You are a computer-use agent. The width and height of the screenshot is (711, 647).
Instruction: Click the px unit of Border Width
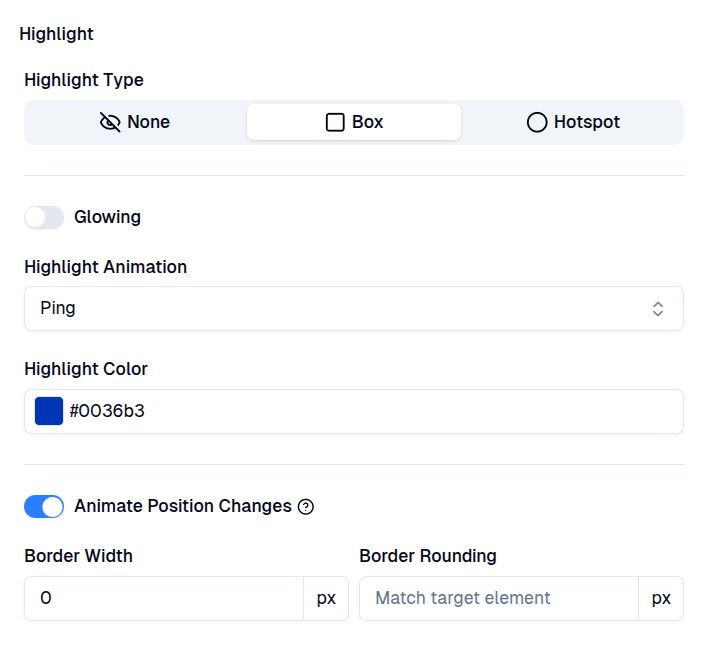click(x=326, y=598)
